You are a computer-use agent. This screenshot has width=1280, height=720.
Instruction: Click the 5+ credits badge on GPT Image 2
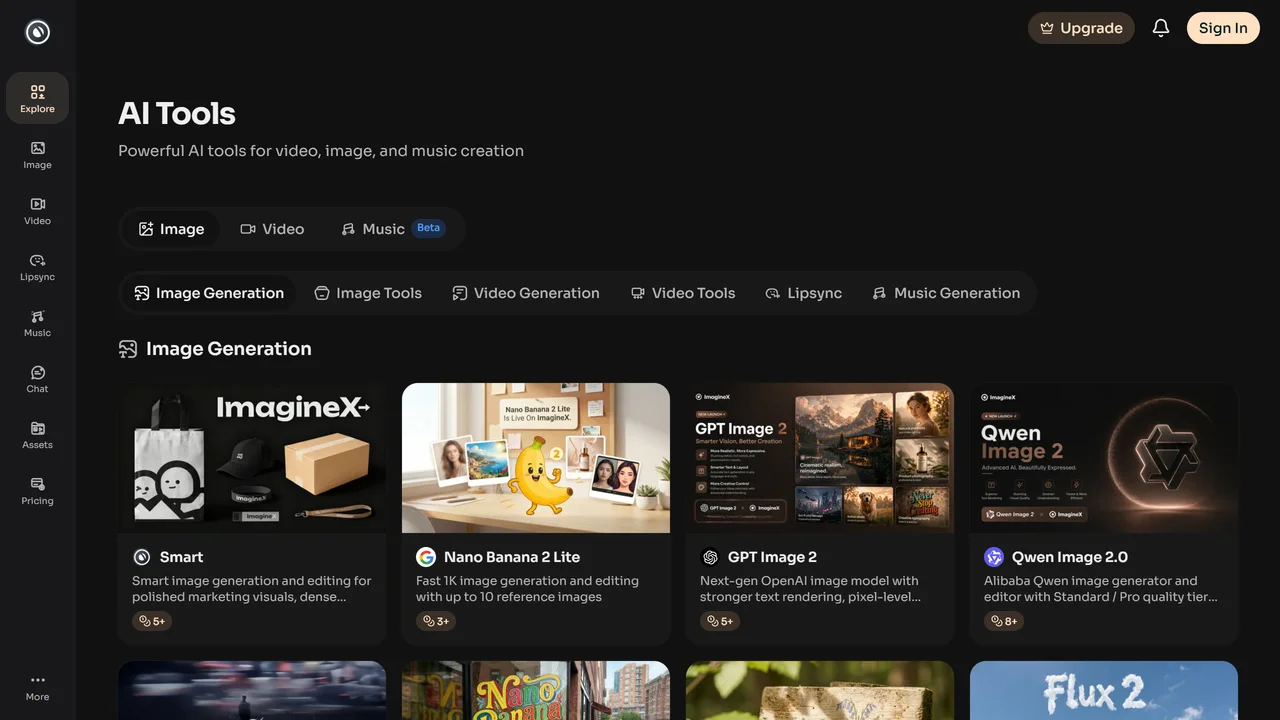pyautogui.click(x=720, y=621)
